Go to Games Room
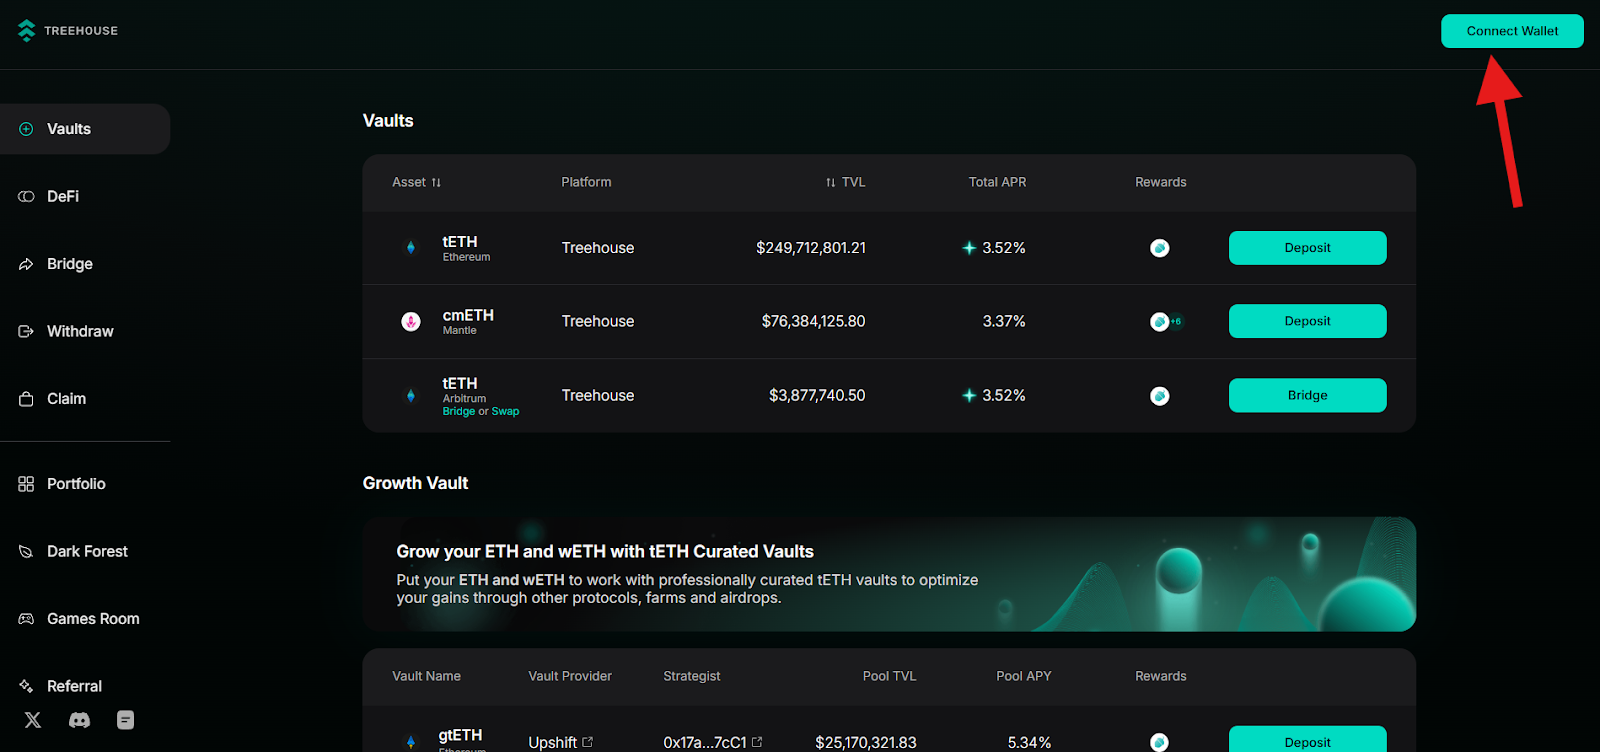1600x752 pixels. pos(93,619)
